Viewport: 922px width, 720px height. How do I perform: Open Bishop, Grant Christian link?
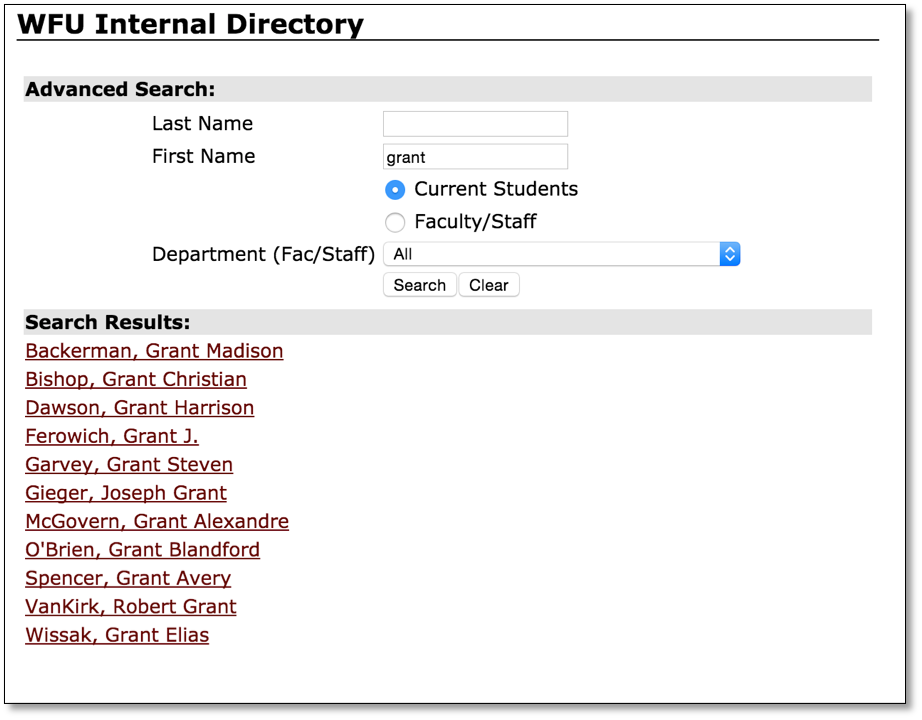coord(136,380)
